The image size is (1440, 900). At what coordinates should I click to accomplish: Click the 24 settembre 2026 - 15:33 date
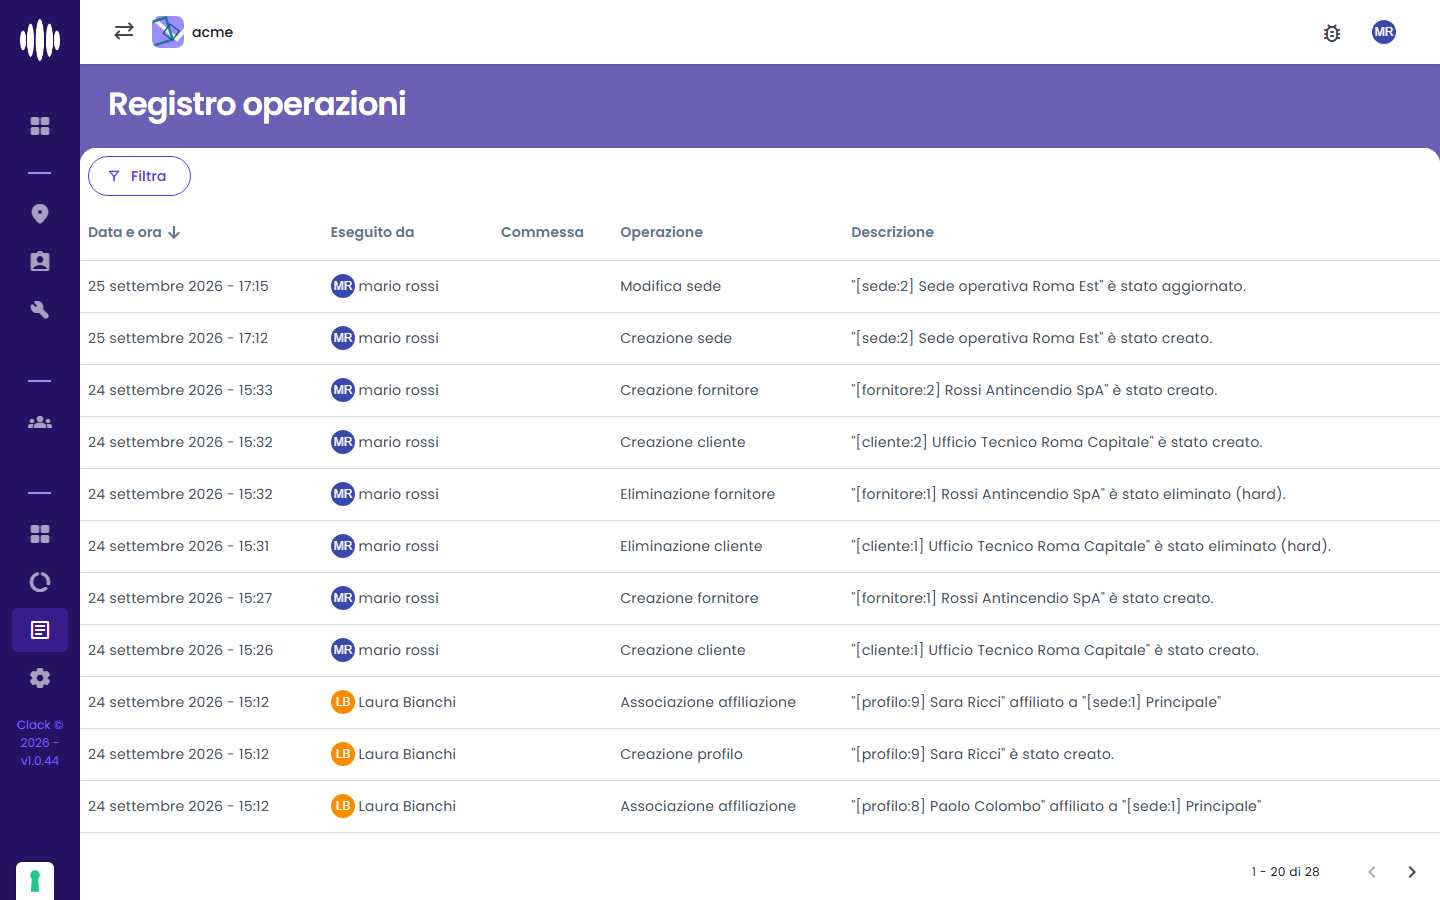coord(180,390)
